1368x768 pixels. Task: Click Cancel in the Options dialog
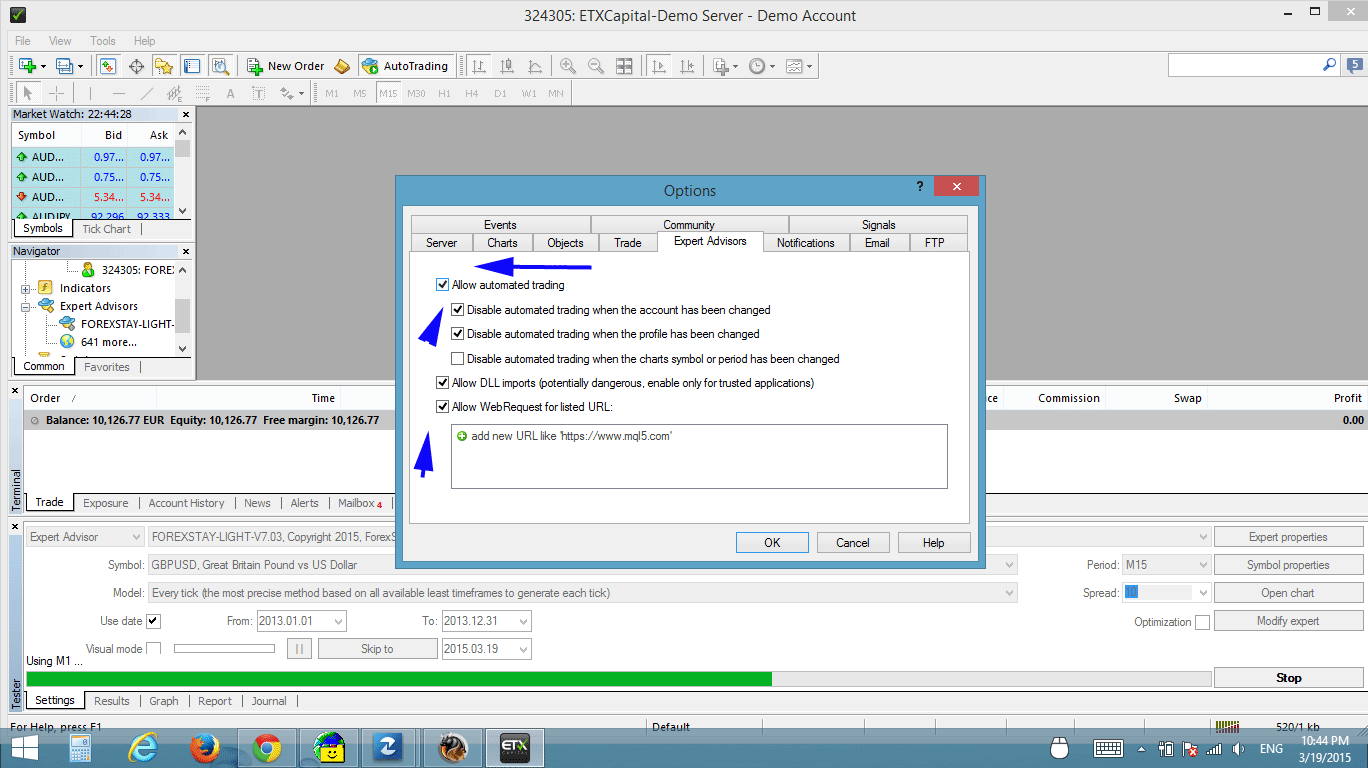[x=853, y=542]
